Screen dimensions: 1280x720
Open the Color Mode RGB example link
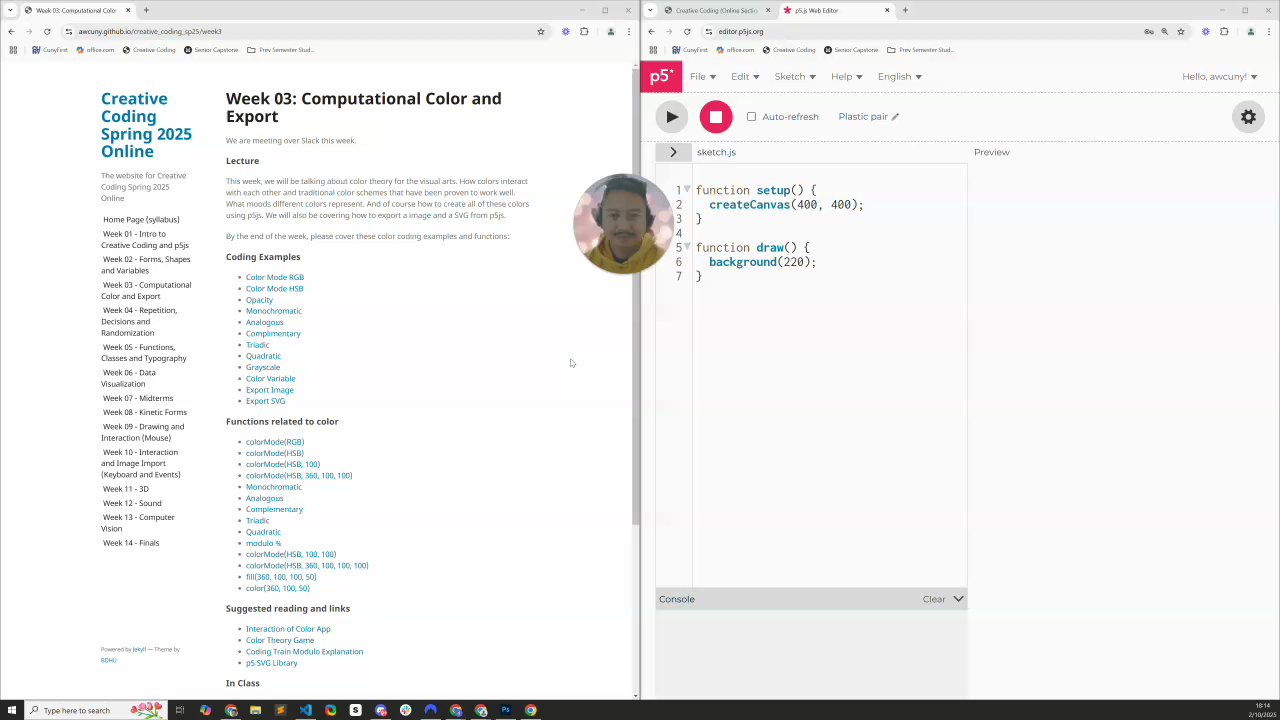[275, 277]
